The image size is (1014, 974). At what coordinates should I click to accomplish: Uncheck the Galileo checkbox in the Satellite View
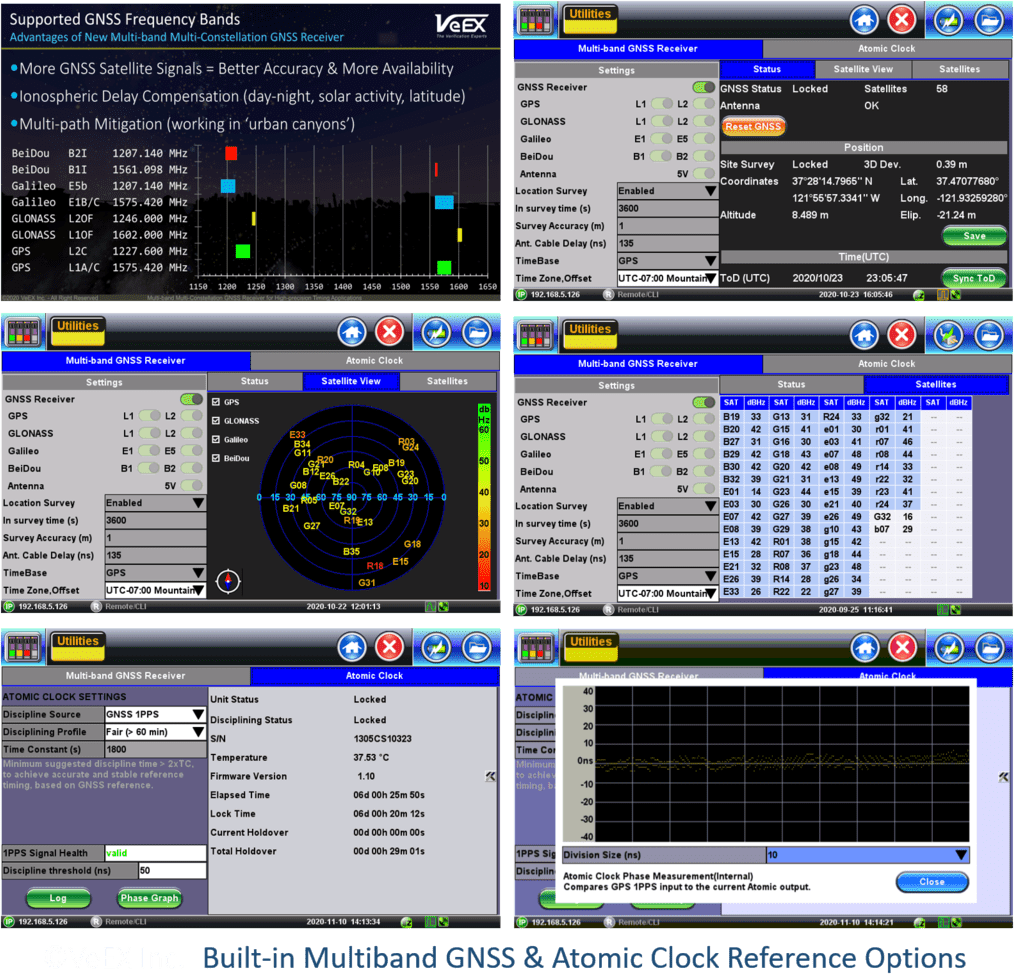pos(216,440)
